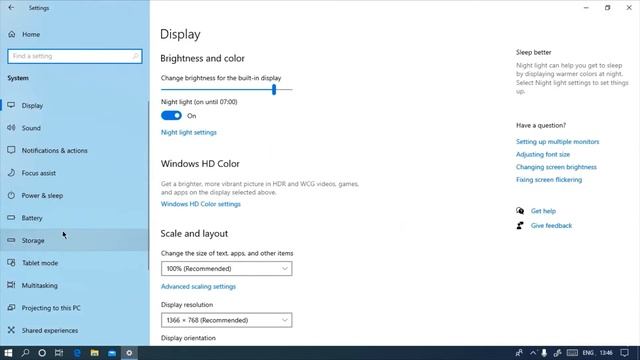Image resolution: width=640 pixels, height=360 pixels.
Task: Focus the Find a setting search box
Action: [x=75, y=56]
